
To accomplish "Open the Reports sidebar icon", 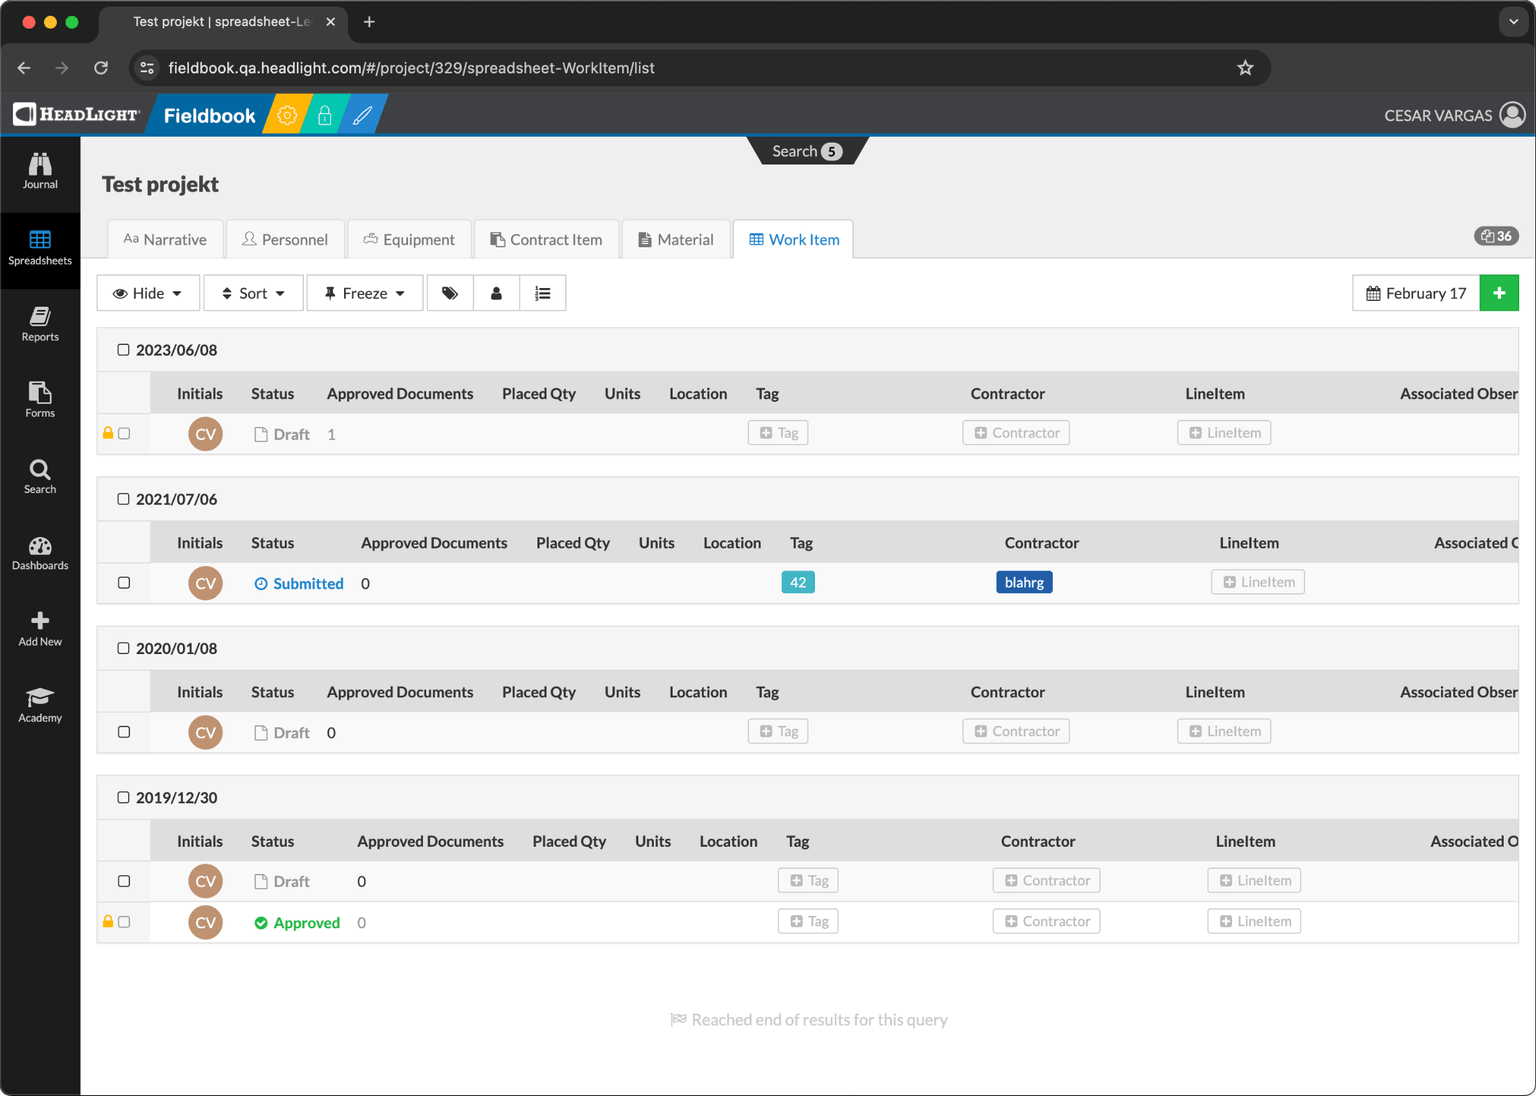I will (x=40, y=324).
